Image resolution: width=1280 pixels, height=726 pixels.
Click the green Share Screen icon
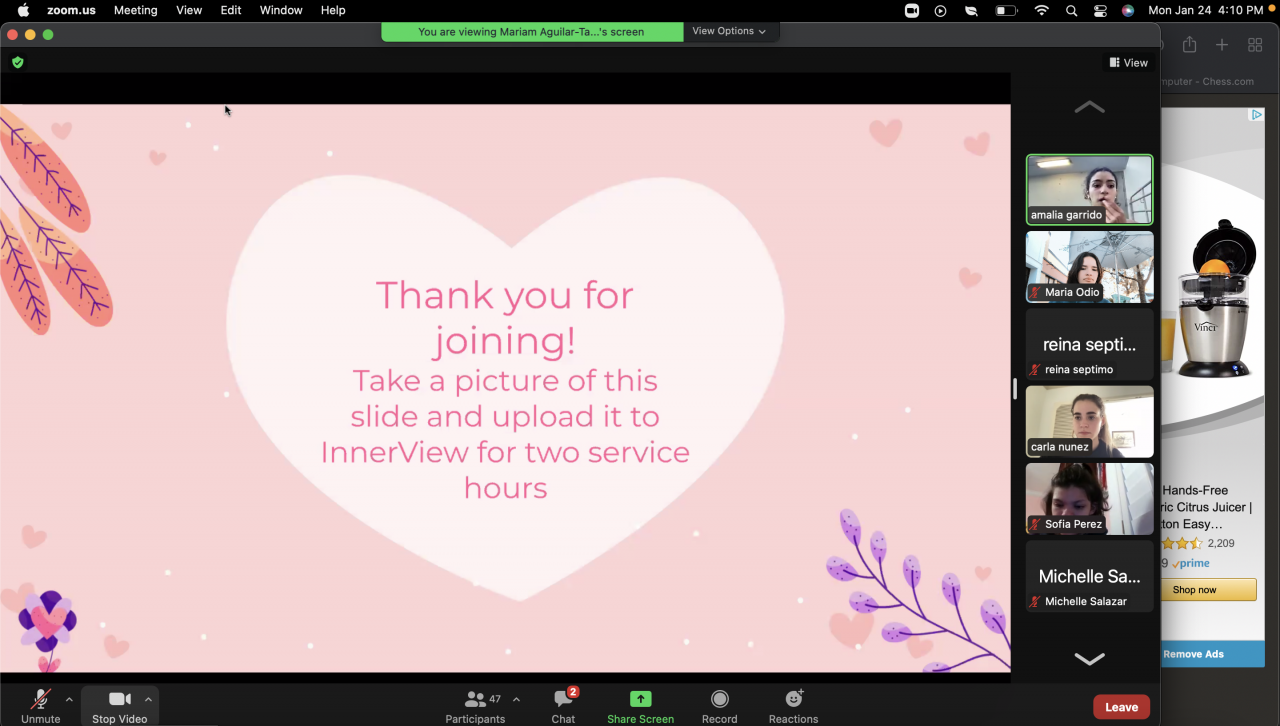(640, 699)
